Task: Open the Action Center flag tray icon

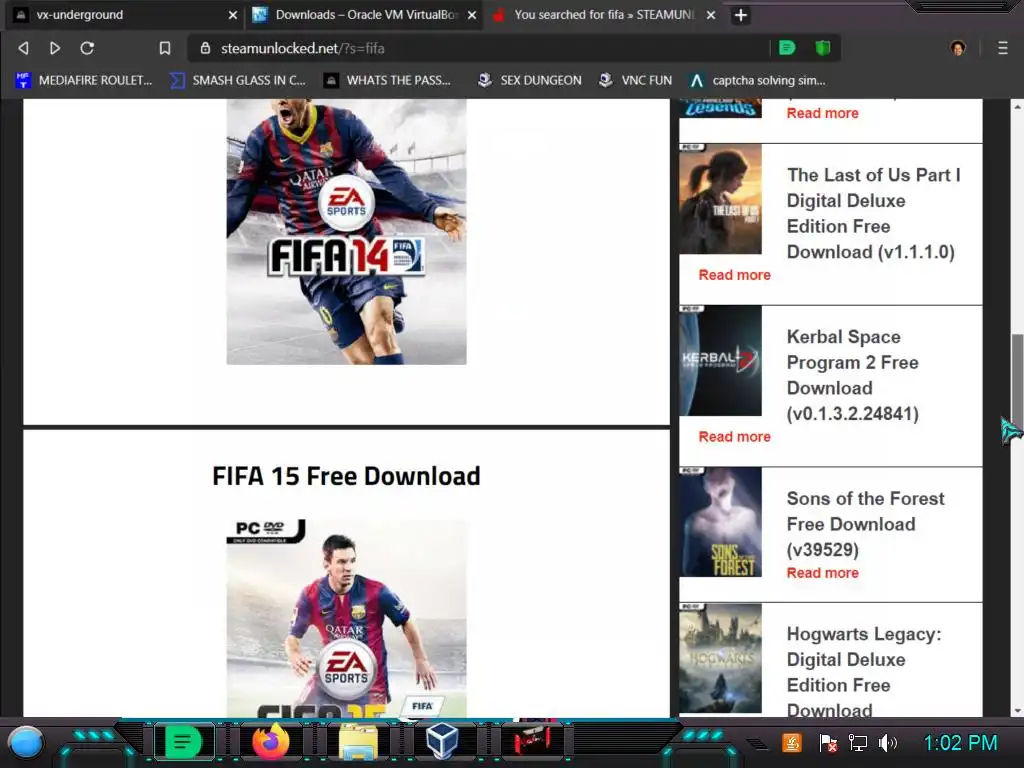Action: (x=827, y=743)
